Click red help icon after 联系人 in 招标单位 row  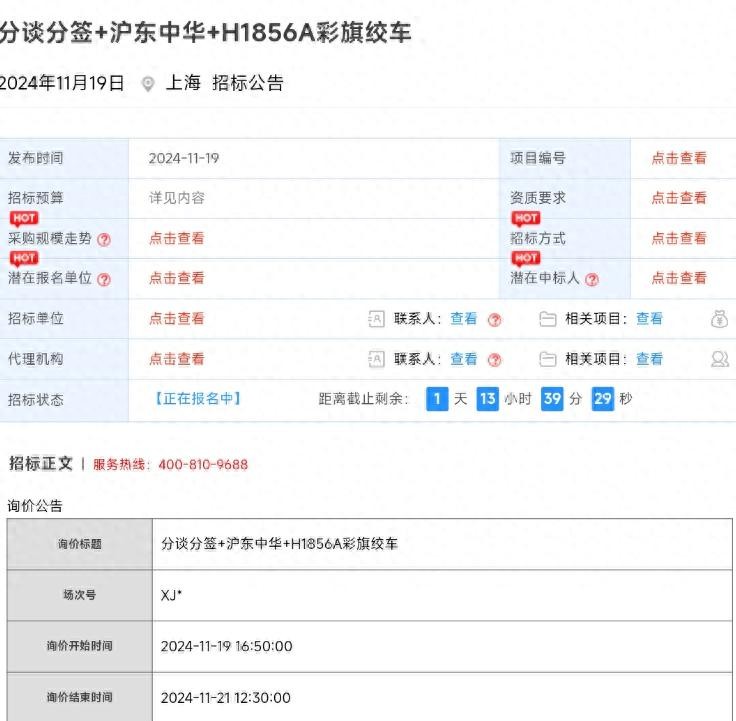(x=494, y=319)
